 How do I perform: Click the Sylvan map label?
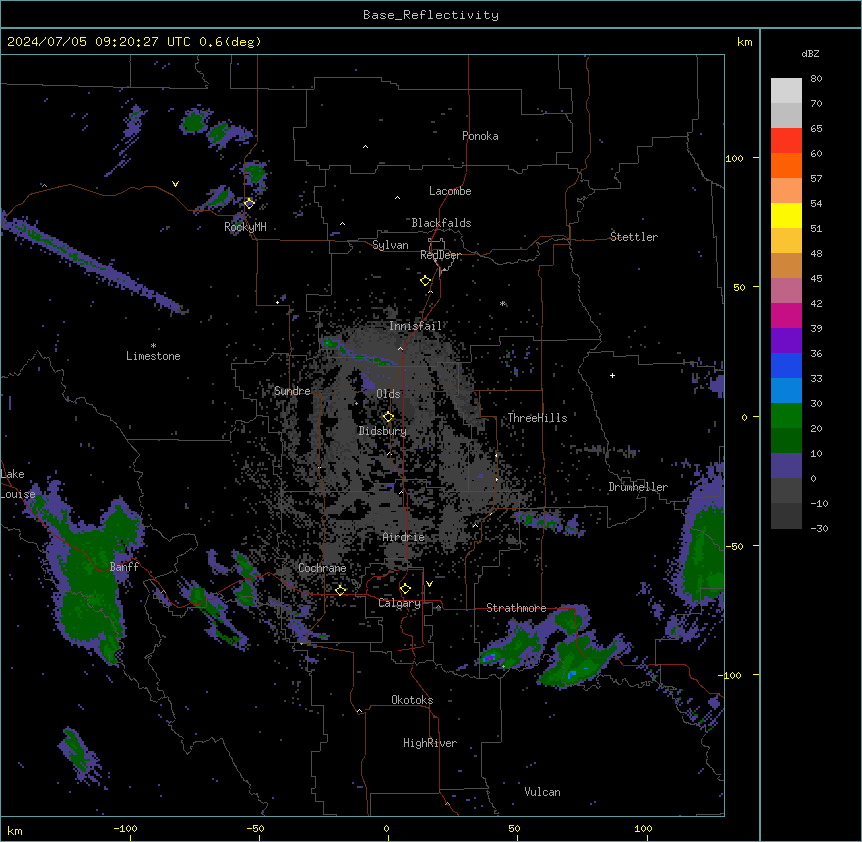(x=390, y=245)
